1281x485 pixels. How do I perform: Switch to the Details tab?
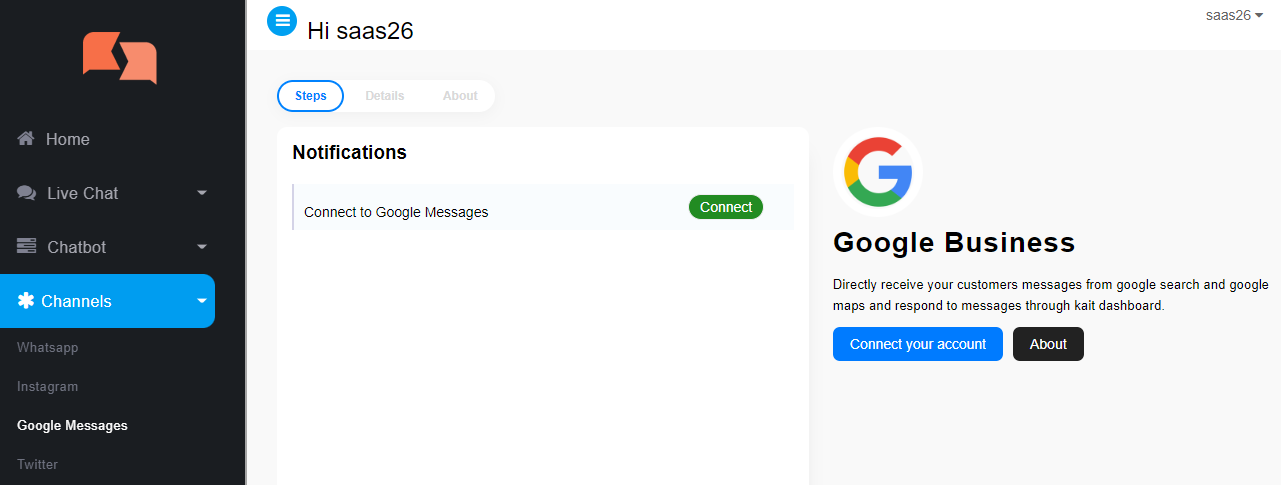point(385,96)
